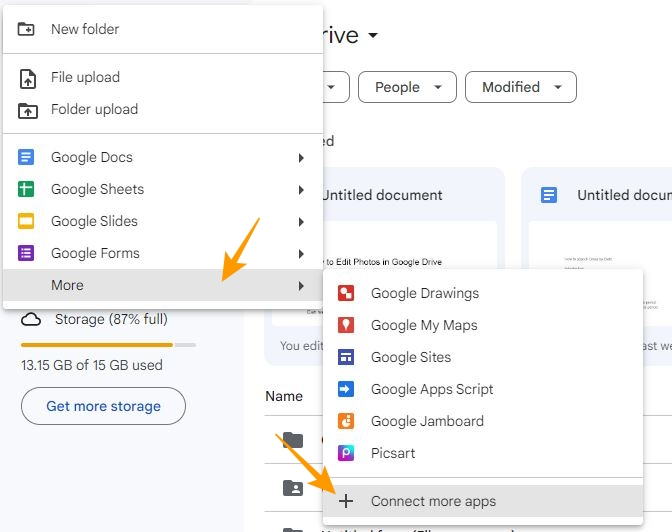The image size is (672, 532).
Task: Click the Picsart app icon
Action: pos(346,453)
